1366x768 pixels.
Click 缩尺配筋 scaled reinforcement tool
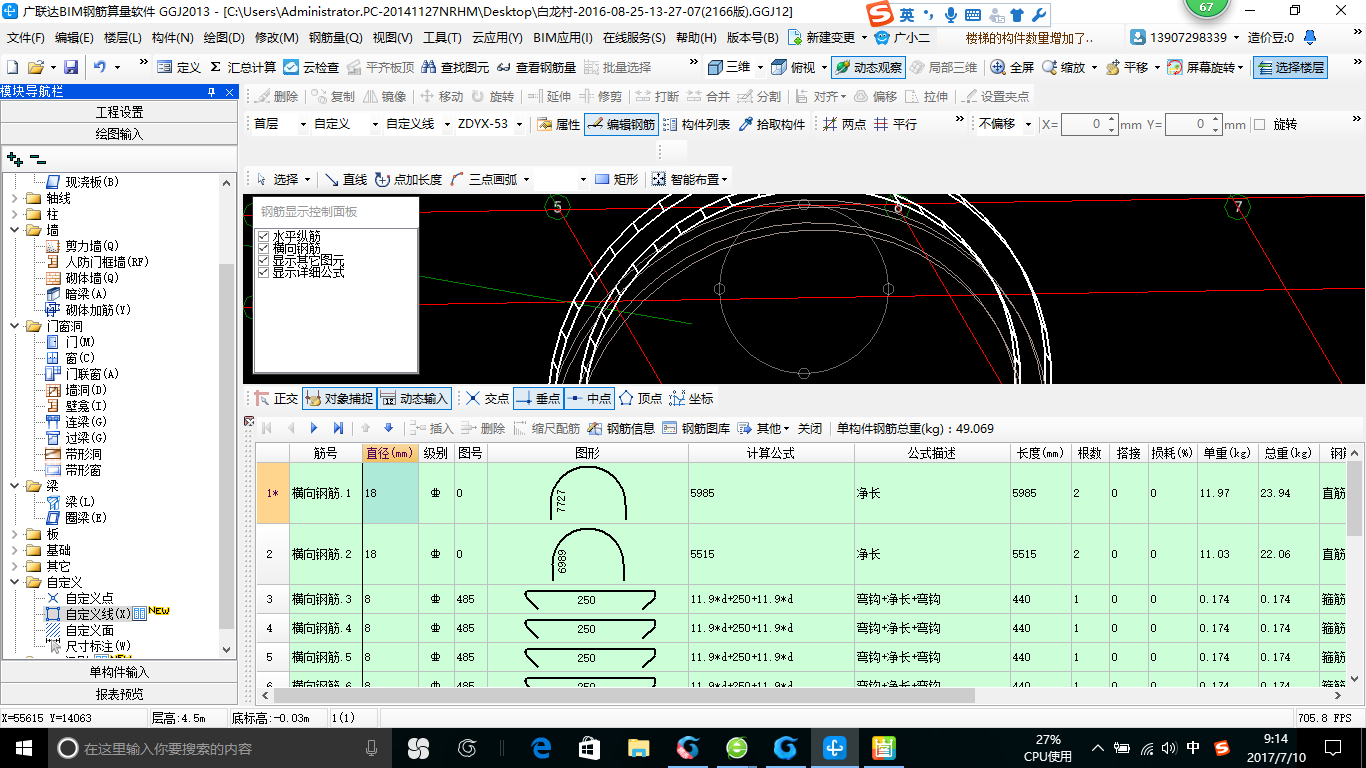[546, 428]
